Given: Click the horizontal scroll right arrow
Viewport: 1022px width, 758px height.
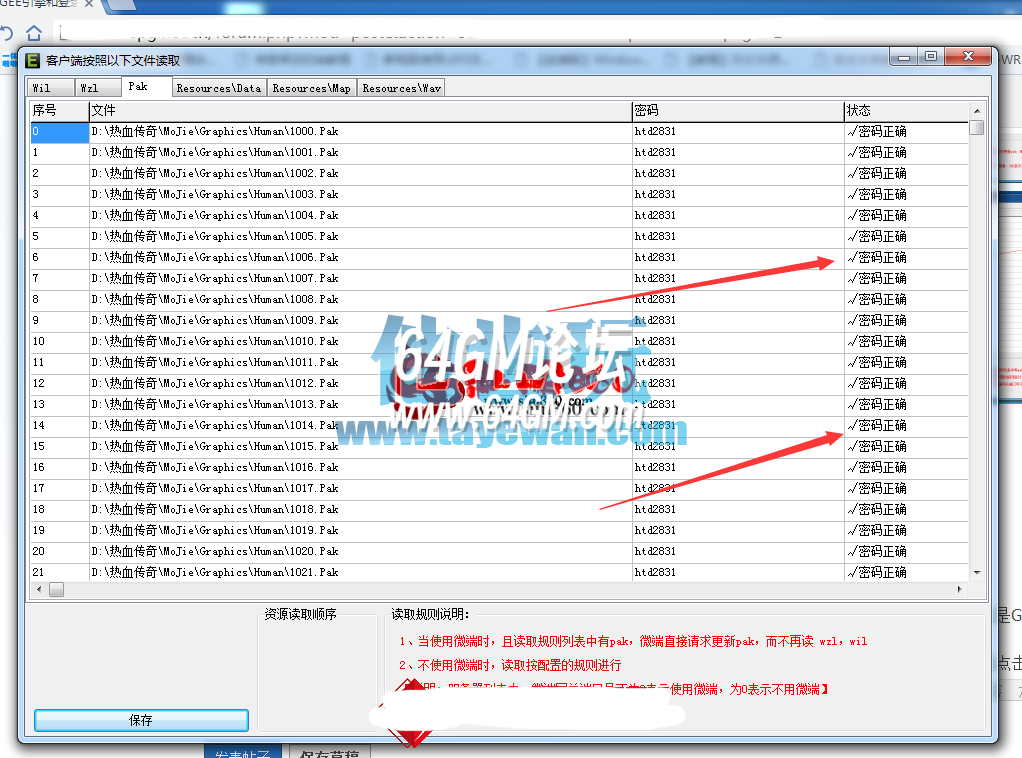Looking at the screenshot, I should [x=959, y=589].
